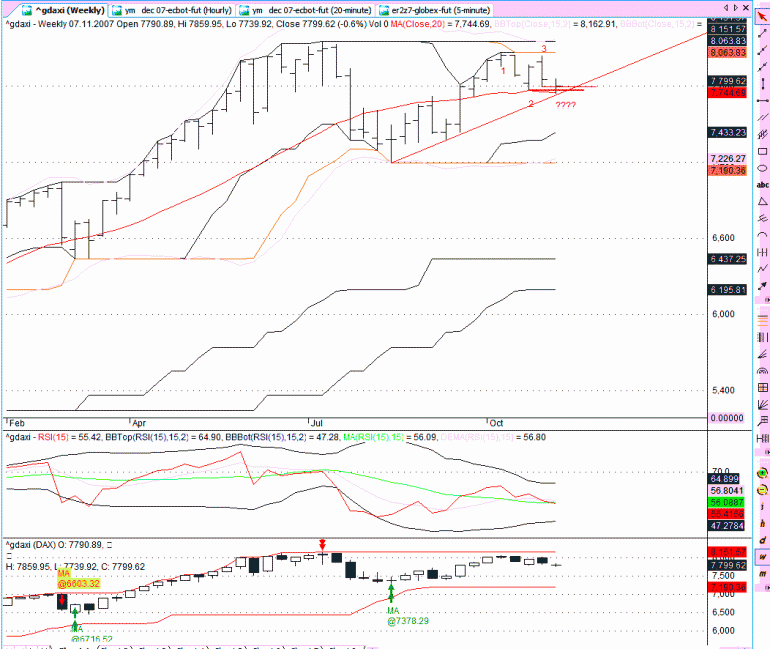Image resolution: width=770 pixels, height=649 pixels.
Task: Switch to the ym dec 07-ecbot-fut (Hourly) tab
Action: click(173, 10)
